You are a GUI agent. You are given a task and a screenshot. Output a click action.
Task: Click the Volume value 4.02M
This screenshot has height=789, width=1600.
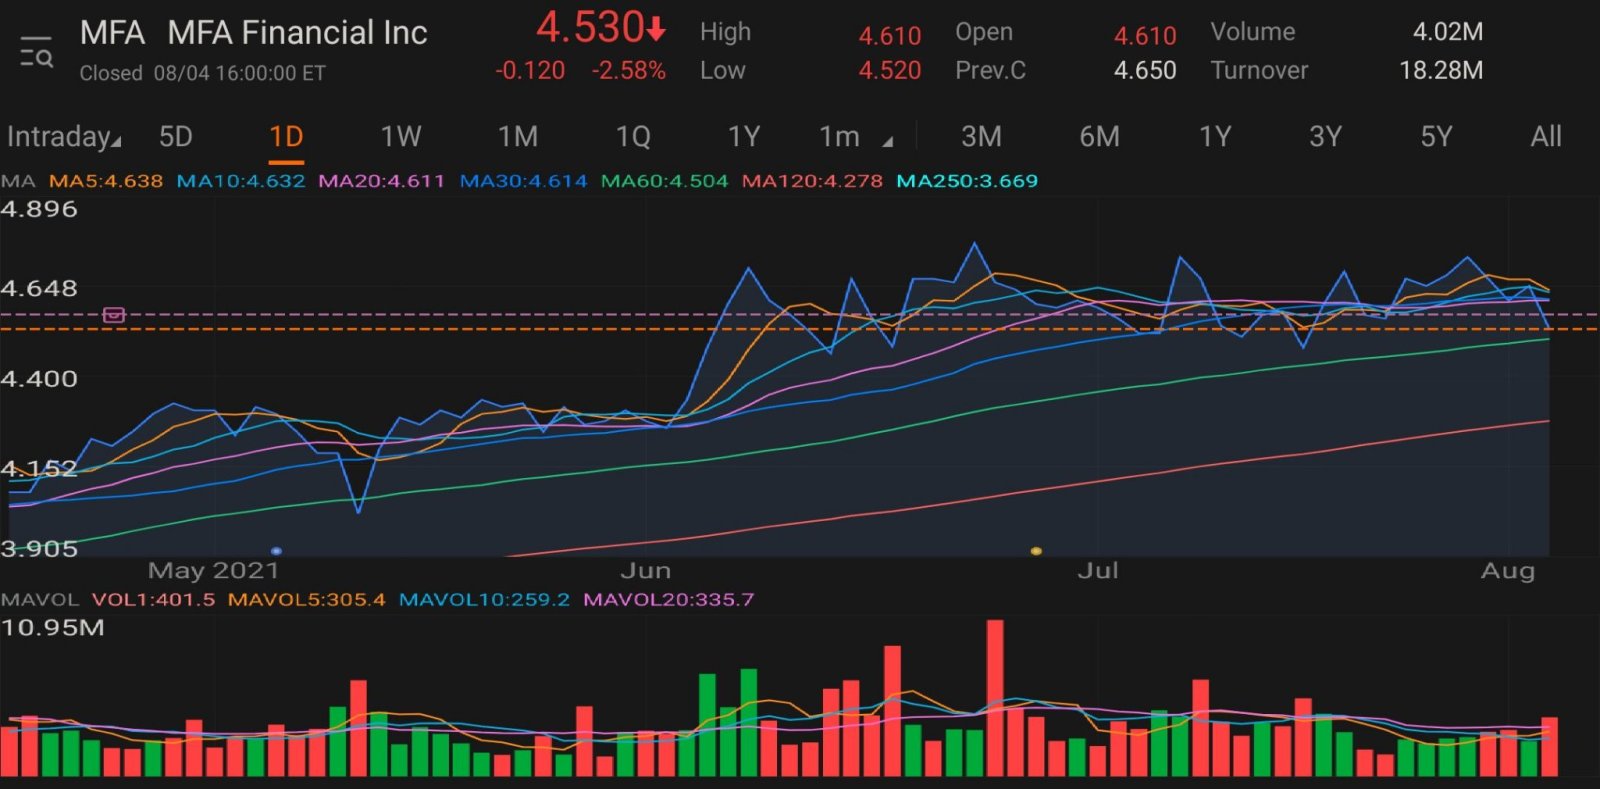click(x=1448, y=32)
